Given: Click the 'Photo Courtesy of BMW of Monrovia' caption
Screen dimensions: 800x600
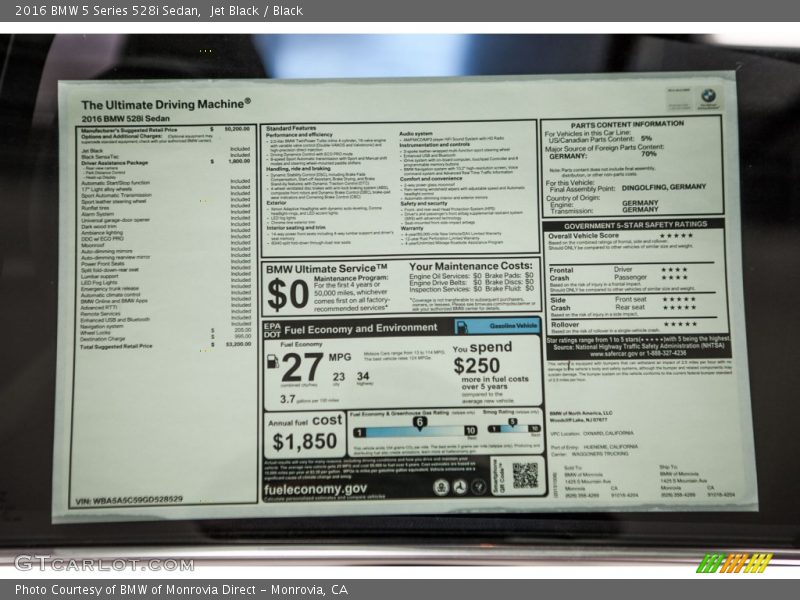Looking at the screenshot, I should tap(180, 590).
